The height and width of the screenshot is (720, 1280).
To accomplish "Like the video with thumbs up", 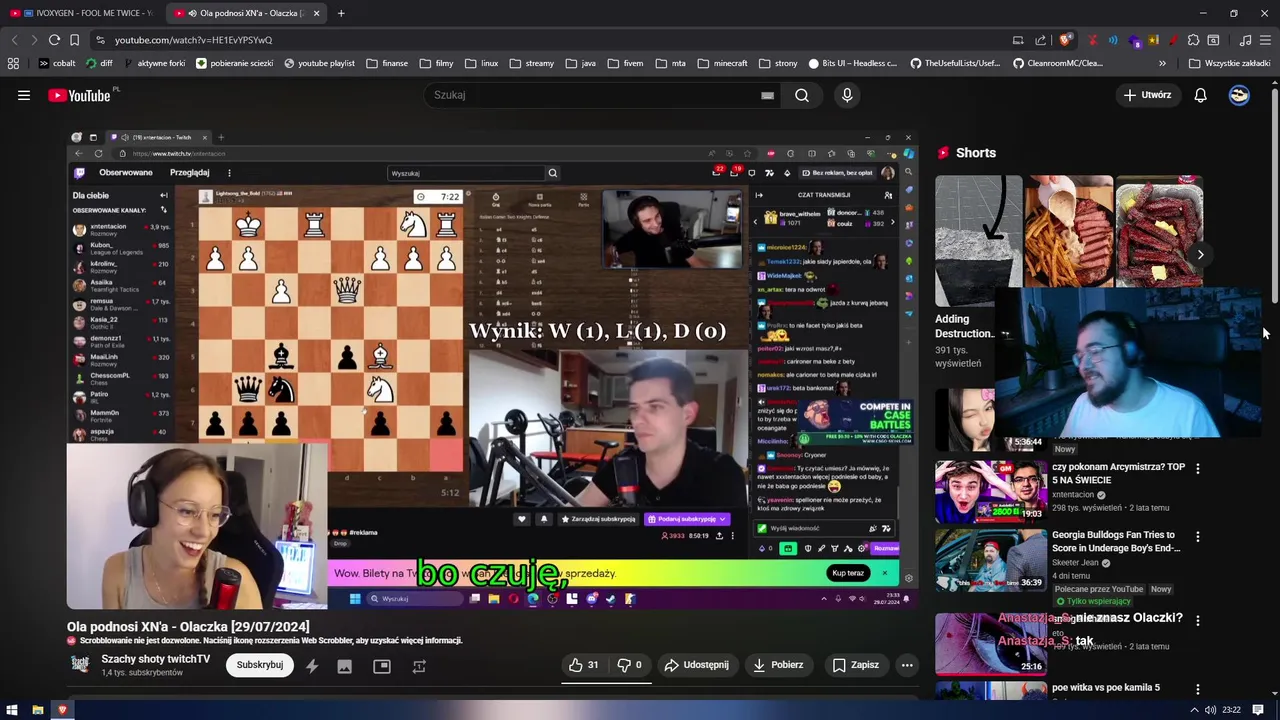I will [584, 665].
